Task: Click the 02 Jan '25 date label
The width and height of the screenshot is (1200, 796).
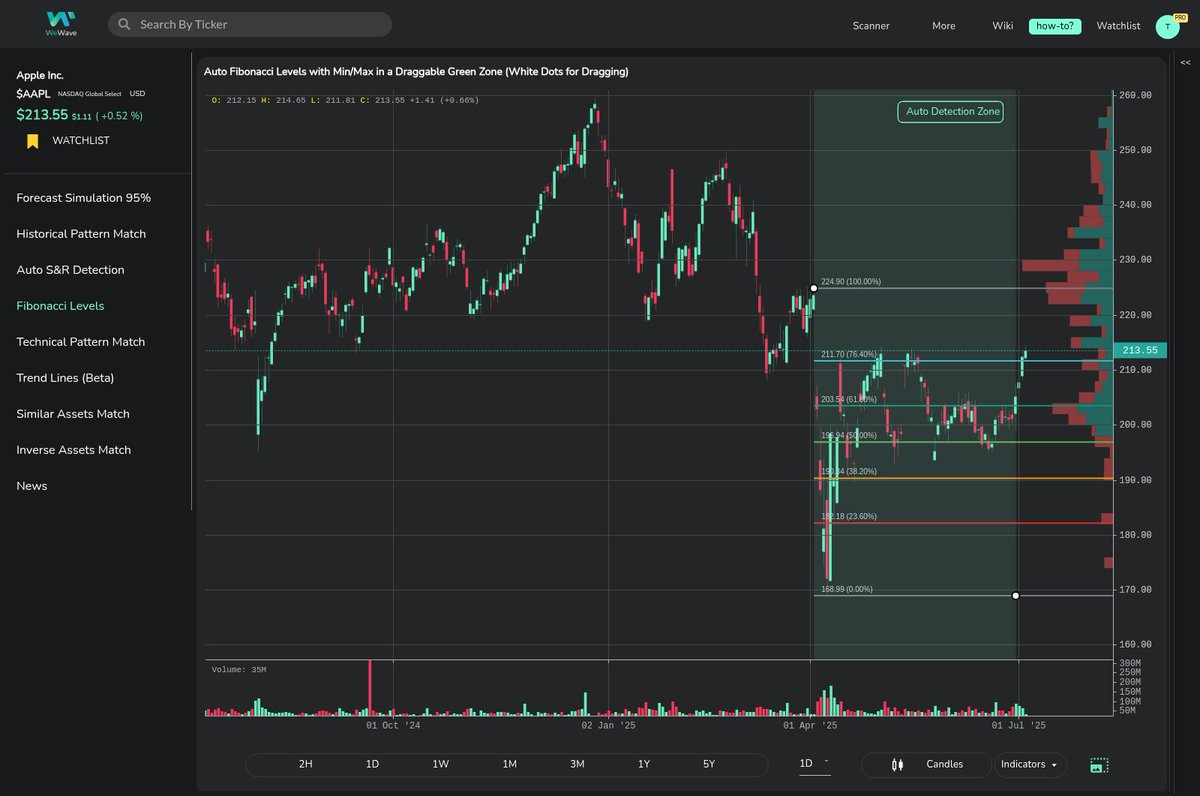Action: 609,726
